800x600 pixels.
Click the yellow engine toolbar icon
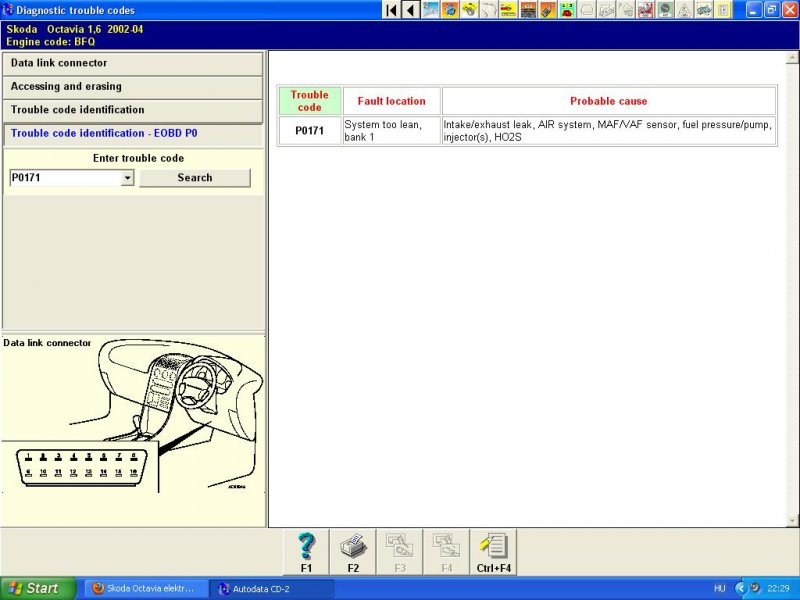point(469,10)
